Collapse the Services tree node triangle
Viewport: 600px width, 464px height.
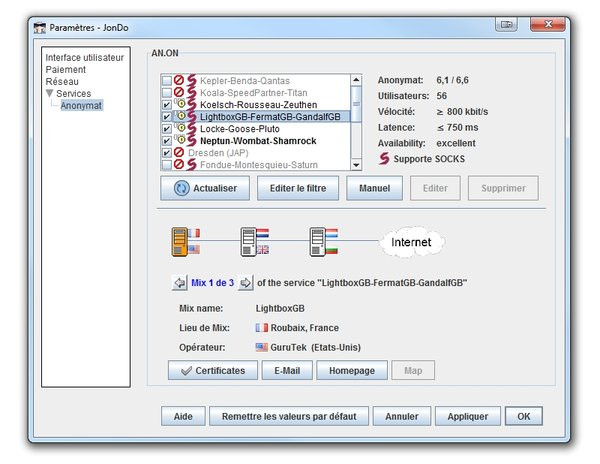click(49, 93)
